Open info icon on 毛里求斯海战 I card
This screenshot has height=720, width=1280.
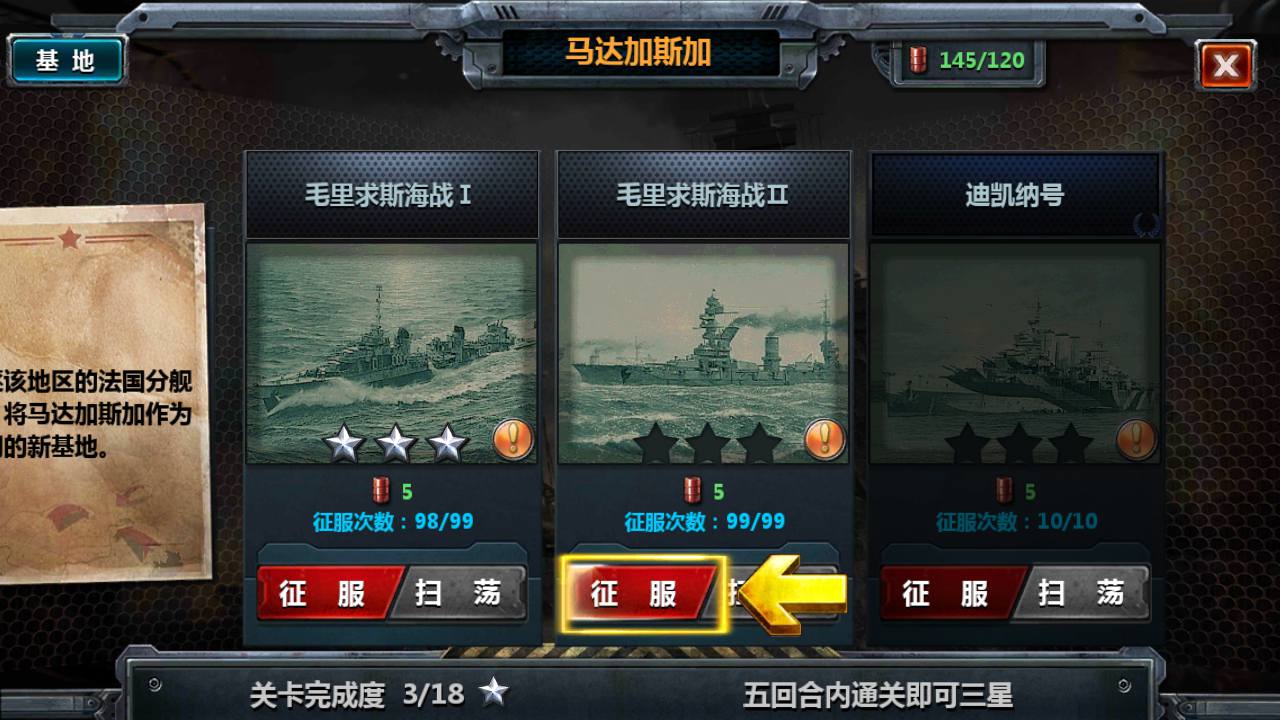(513, 439)
